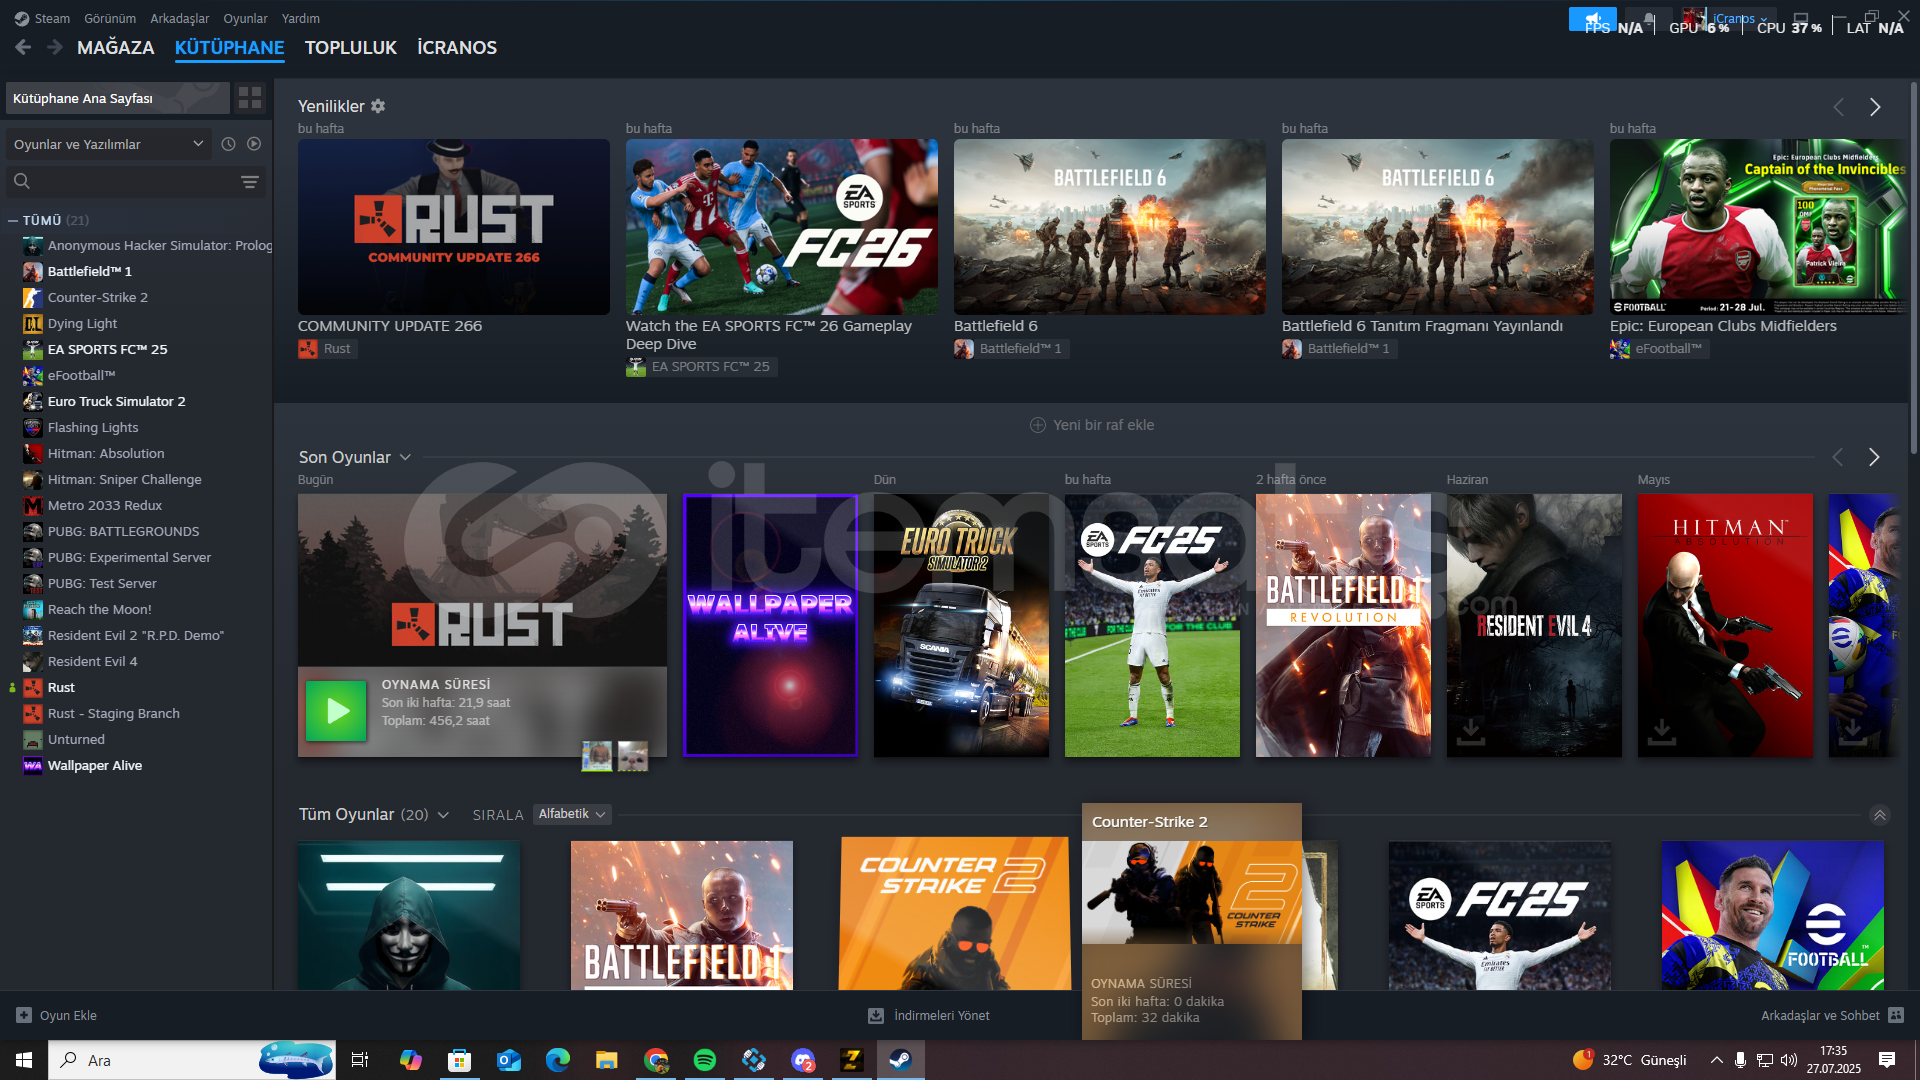Image resolution: width=1920 pixels, height=1080 pixels.
Task: Select Euro Truck Simulator 2 in list
Action: (116, 401)
